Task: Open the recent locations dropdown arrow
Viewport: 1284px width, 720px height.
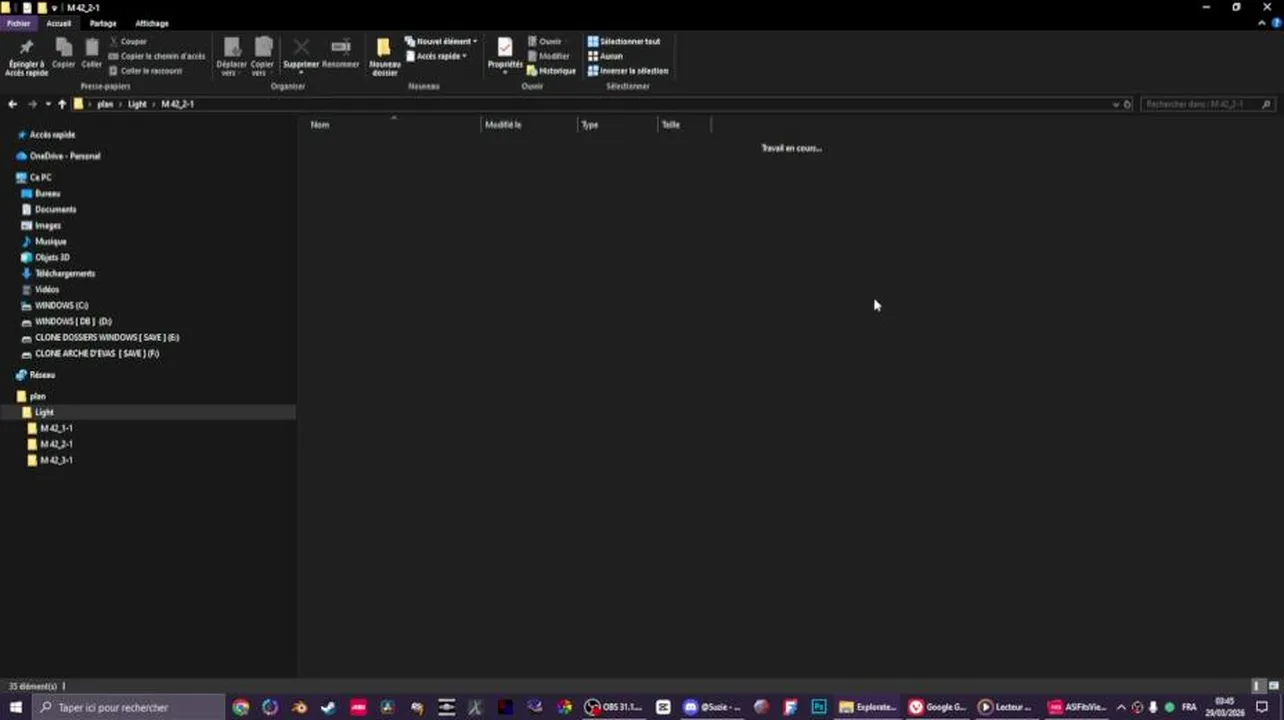Action: (47, 104)
